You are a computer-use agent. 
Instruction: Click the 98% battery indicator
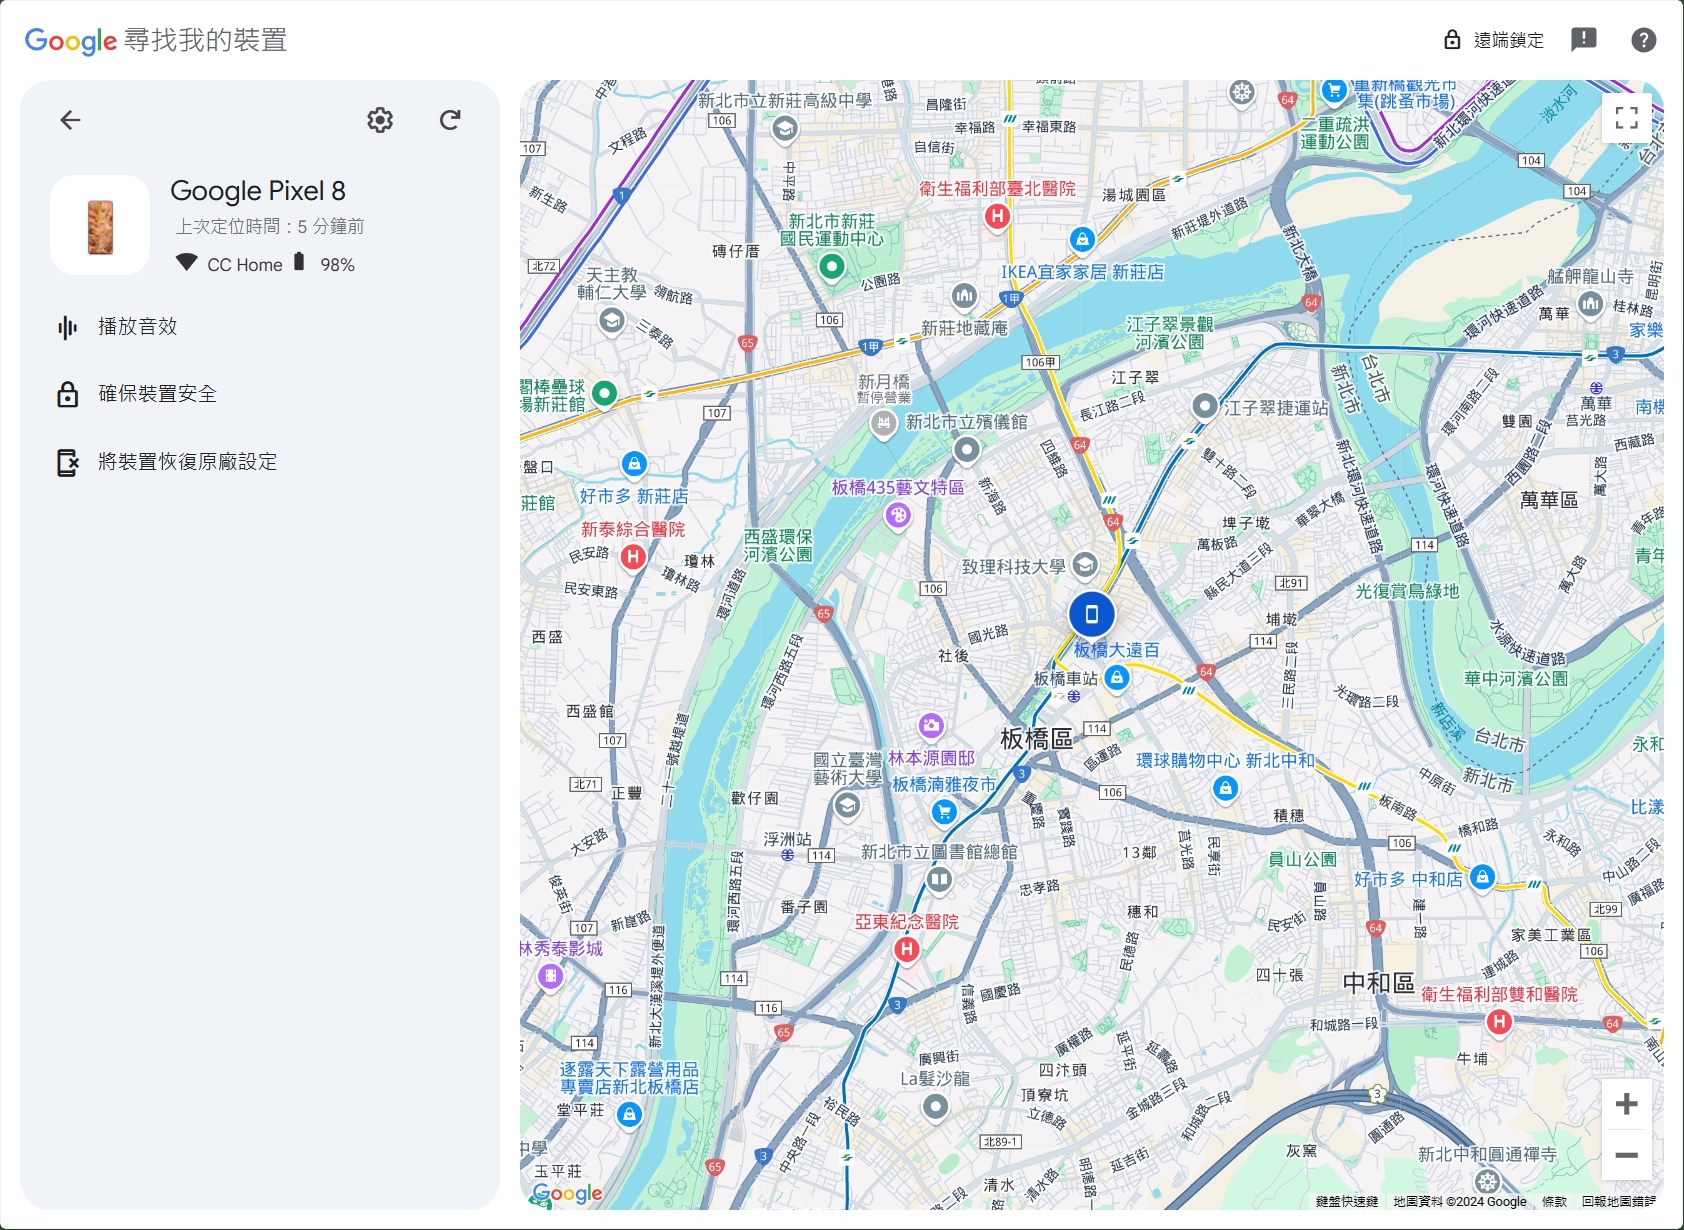337,265
